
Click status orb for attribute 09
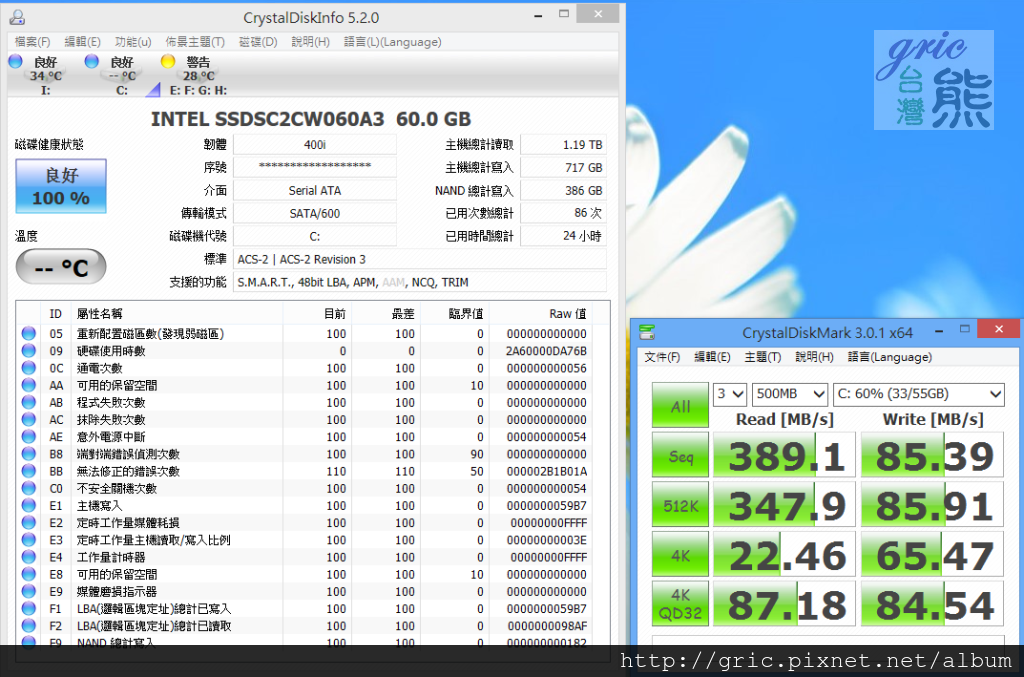[29, 351]
